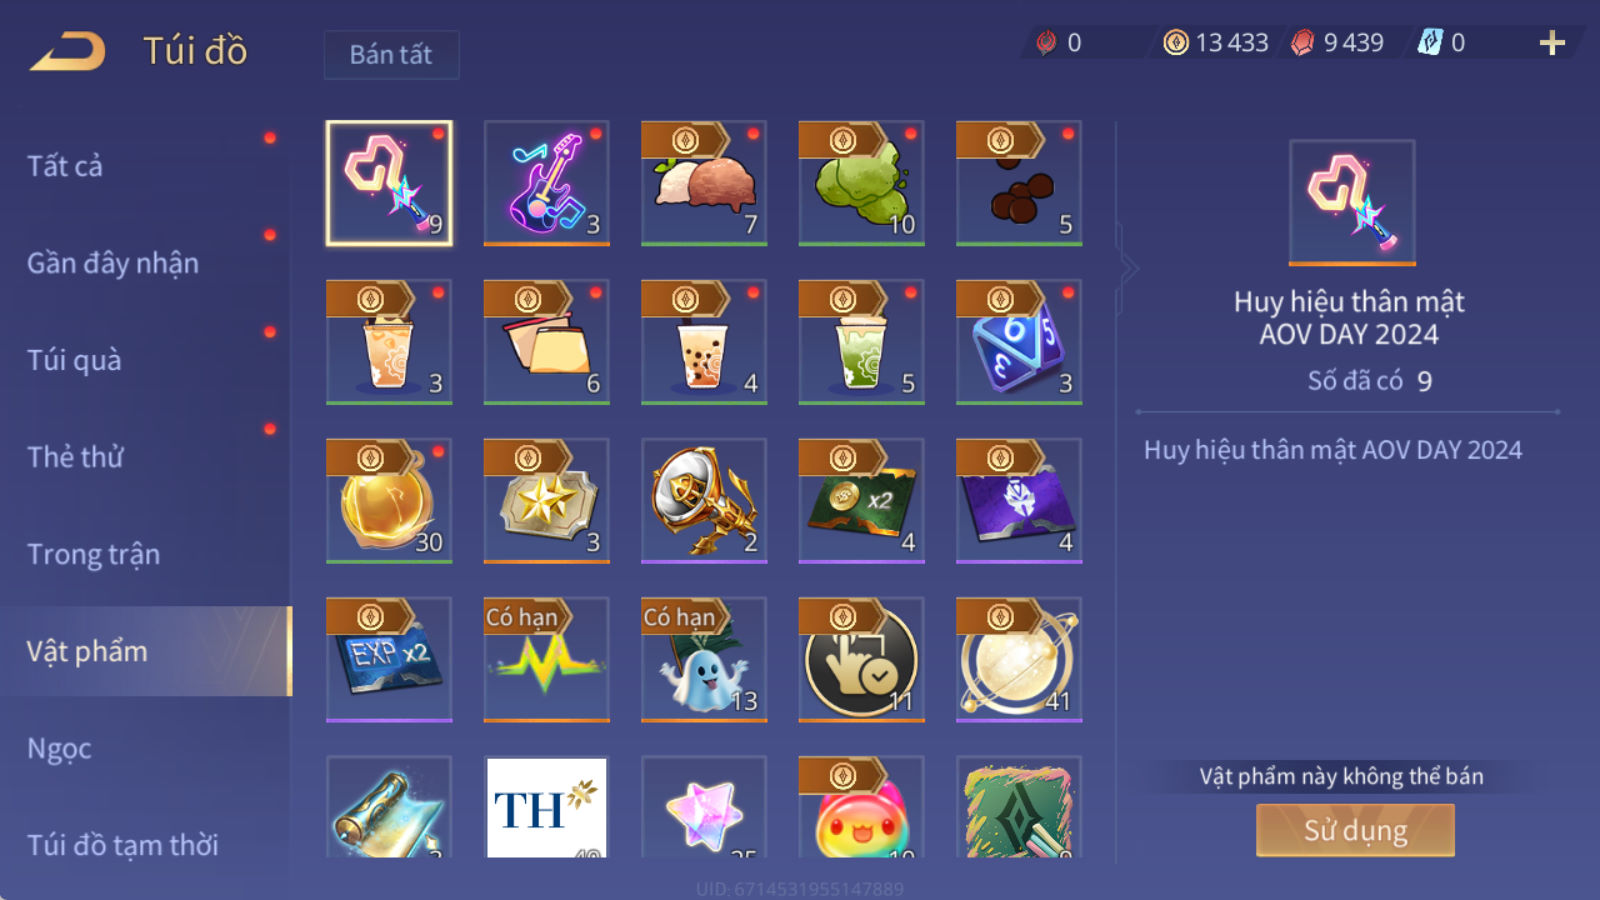Select the gold star ticket item
Image resolution: width=1600 pixels, height=900 pixels.
(546, 501)
